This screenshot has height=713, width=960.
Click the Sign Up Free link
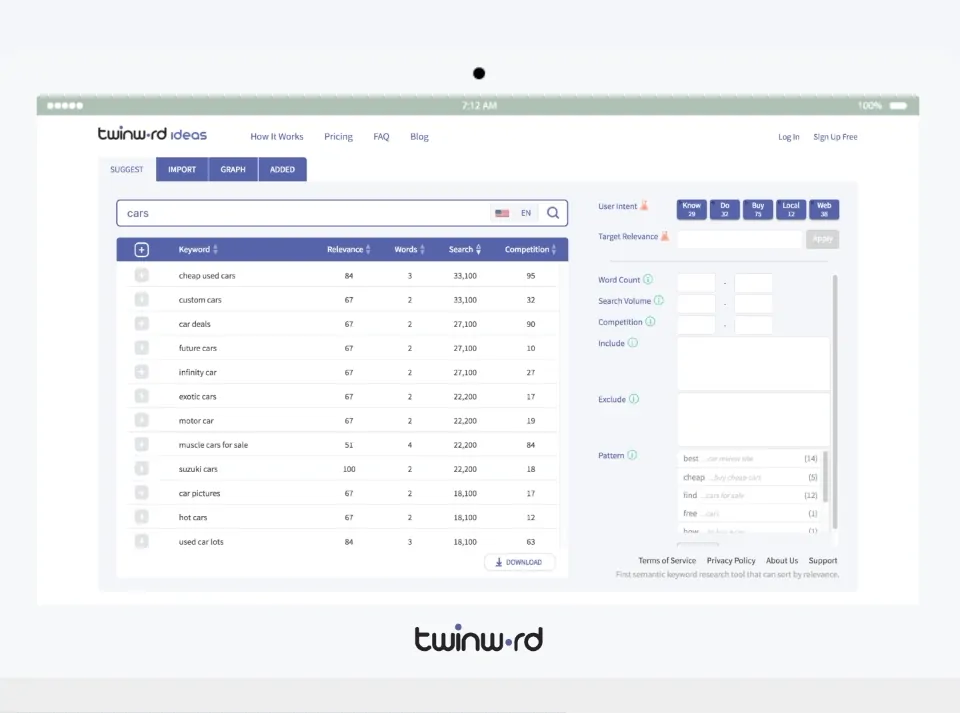tap(835, 137)
